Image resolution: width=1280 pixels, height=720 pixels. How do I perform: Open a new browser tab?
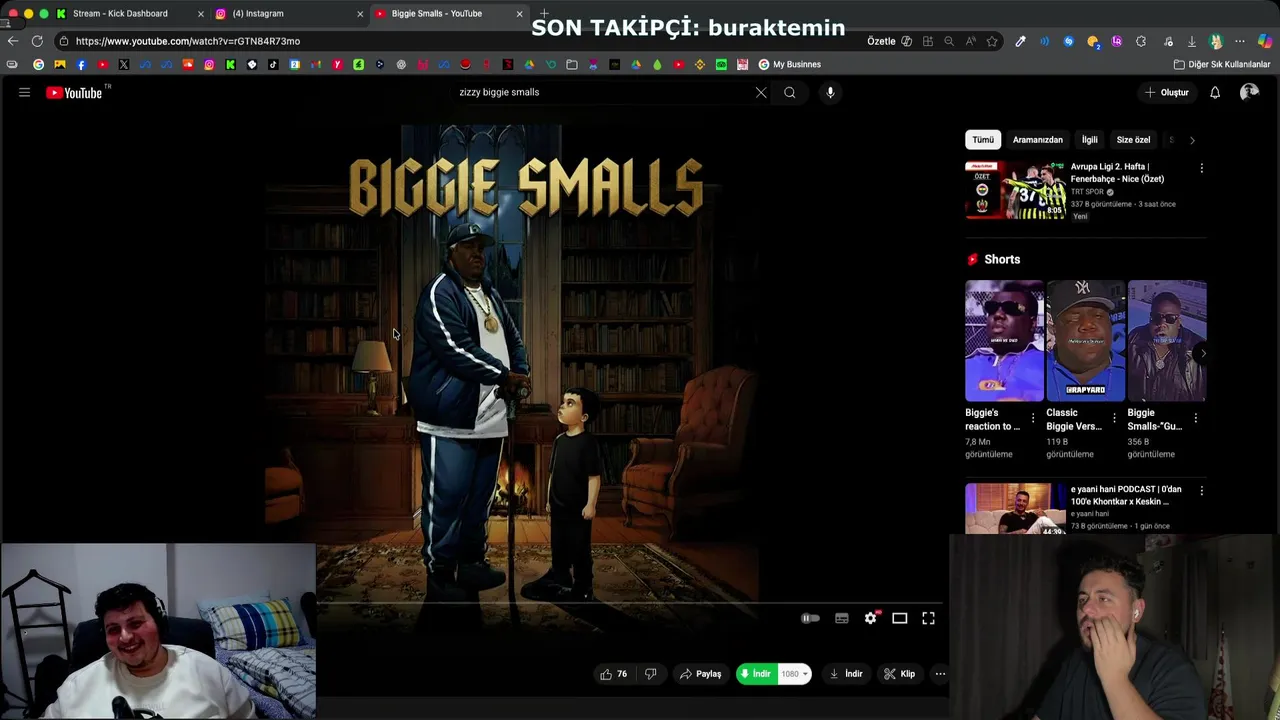tap(544, 14)
